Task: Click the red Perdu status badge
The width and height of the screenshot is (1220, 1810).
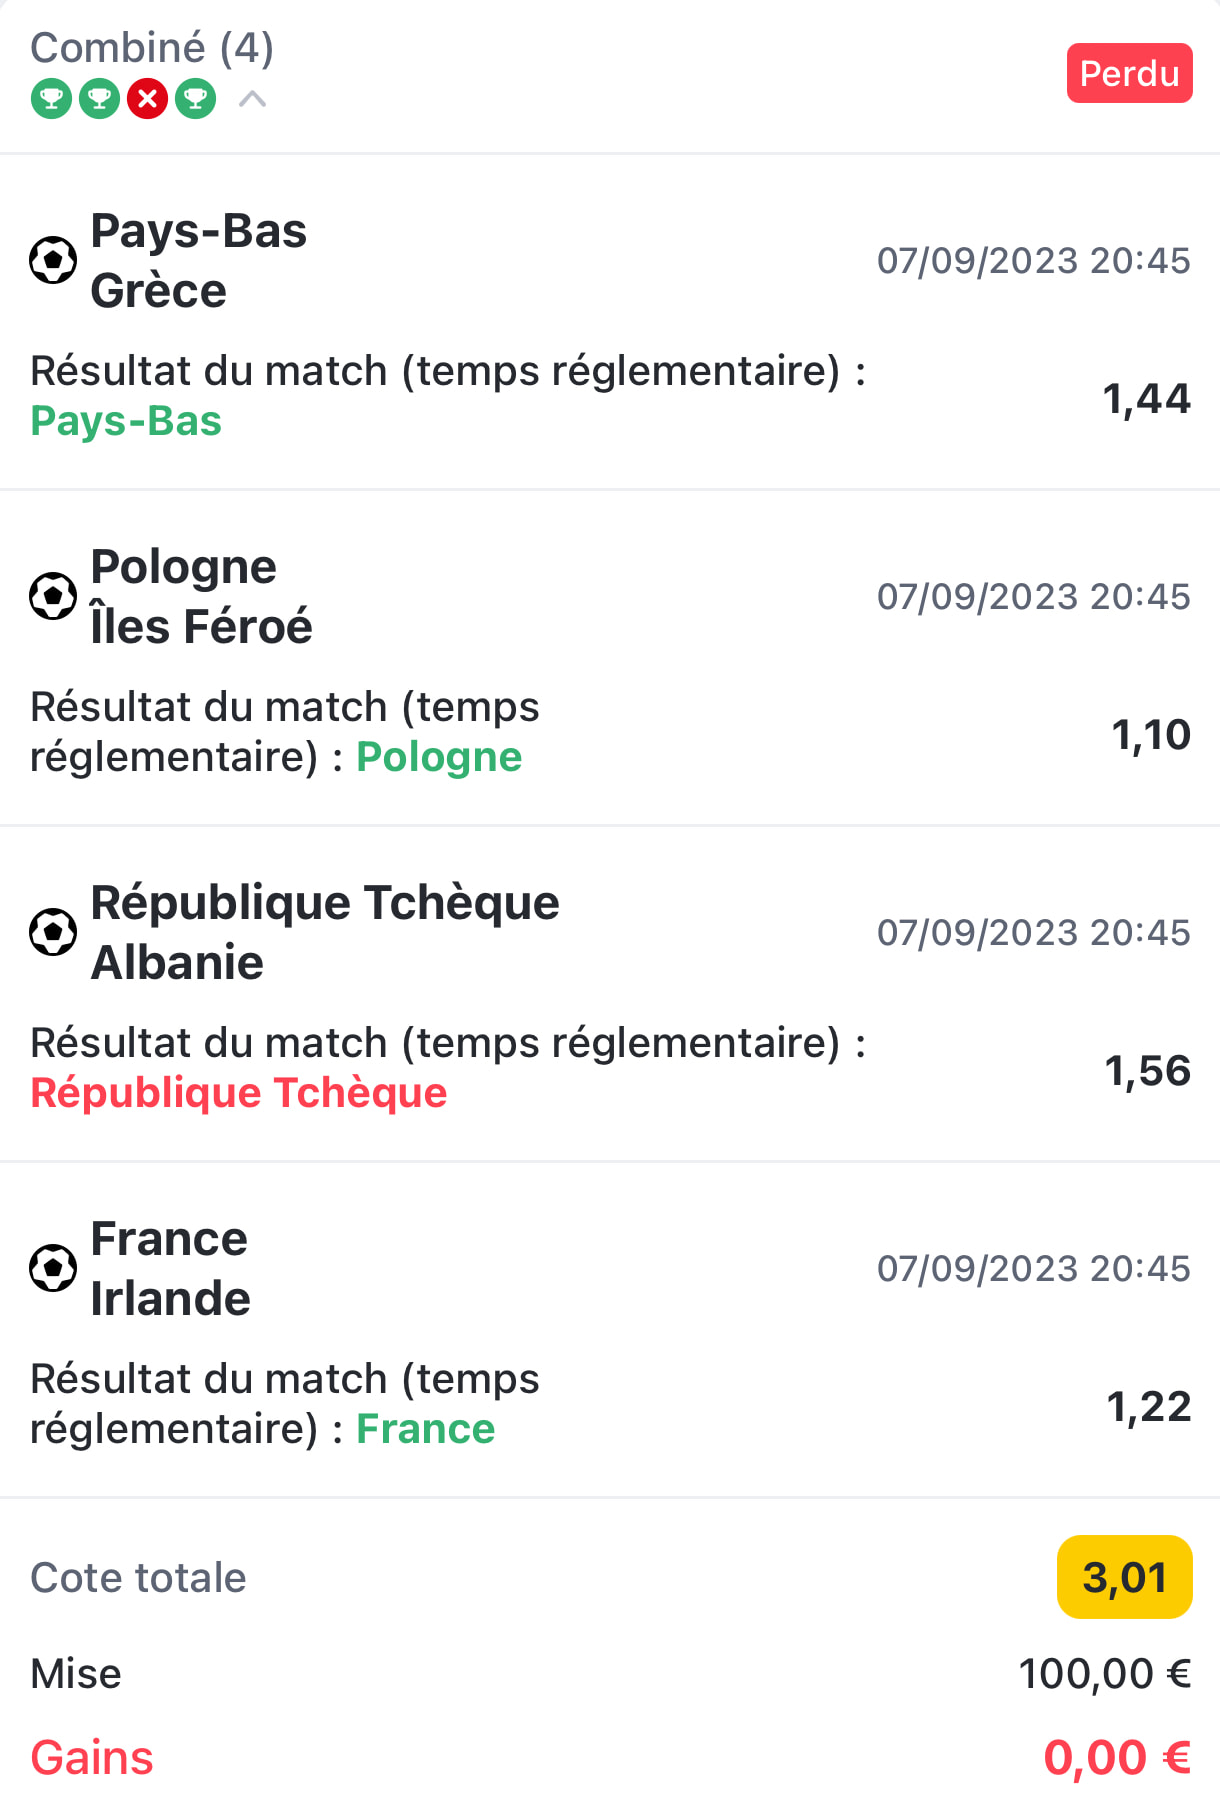Action: (x=1129, y=73)
